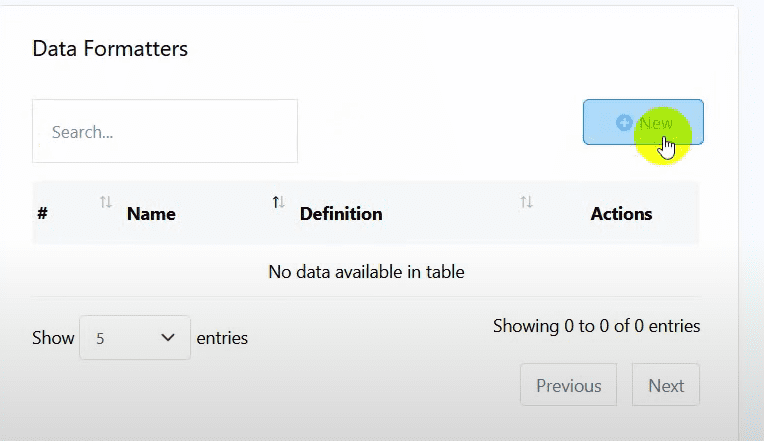Click sort arrows beside the # column
Screen dimensions: 764x441
[106, 203]
